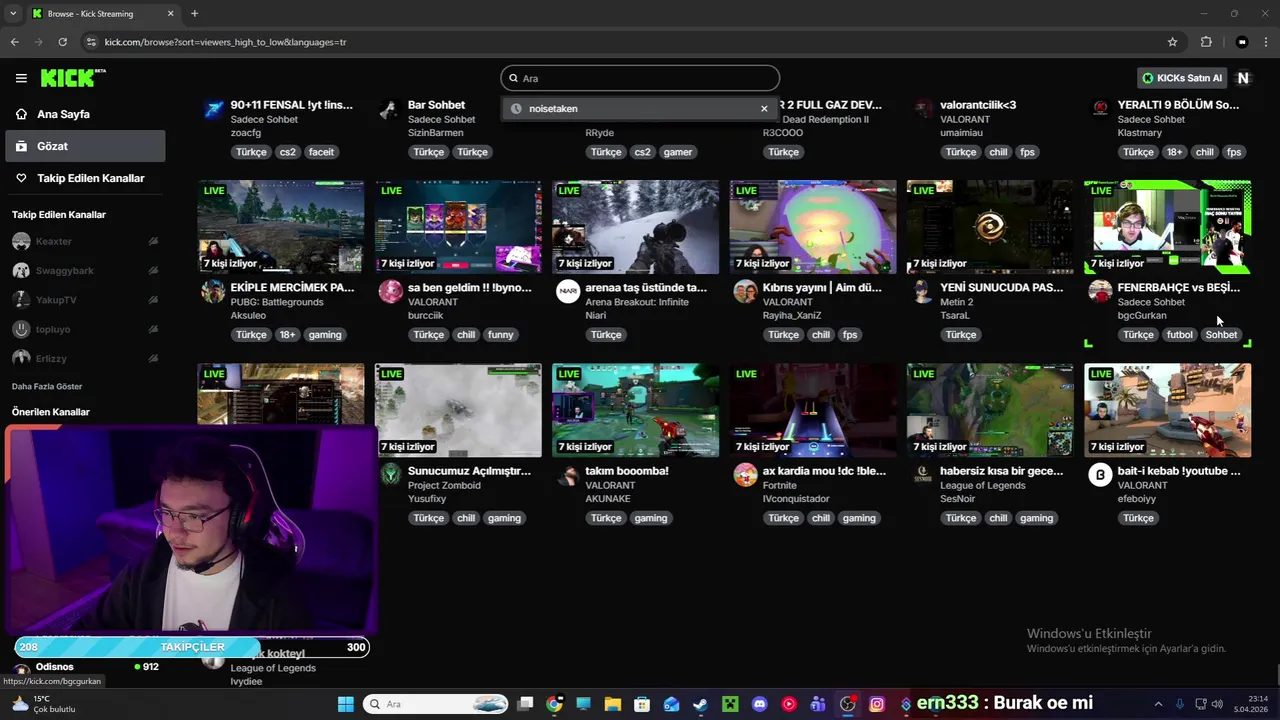Click SesNoir channel avatar
1280x720 pixels.
point(923,474)
